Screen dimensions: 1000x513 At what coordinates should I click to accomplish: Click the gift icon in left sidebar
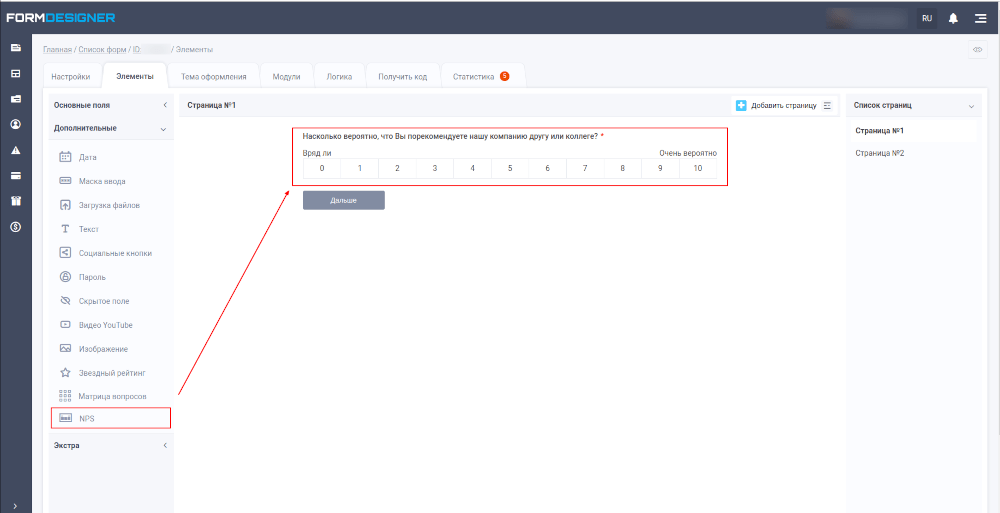(x=15, y=201)
